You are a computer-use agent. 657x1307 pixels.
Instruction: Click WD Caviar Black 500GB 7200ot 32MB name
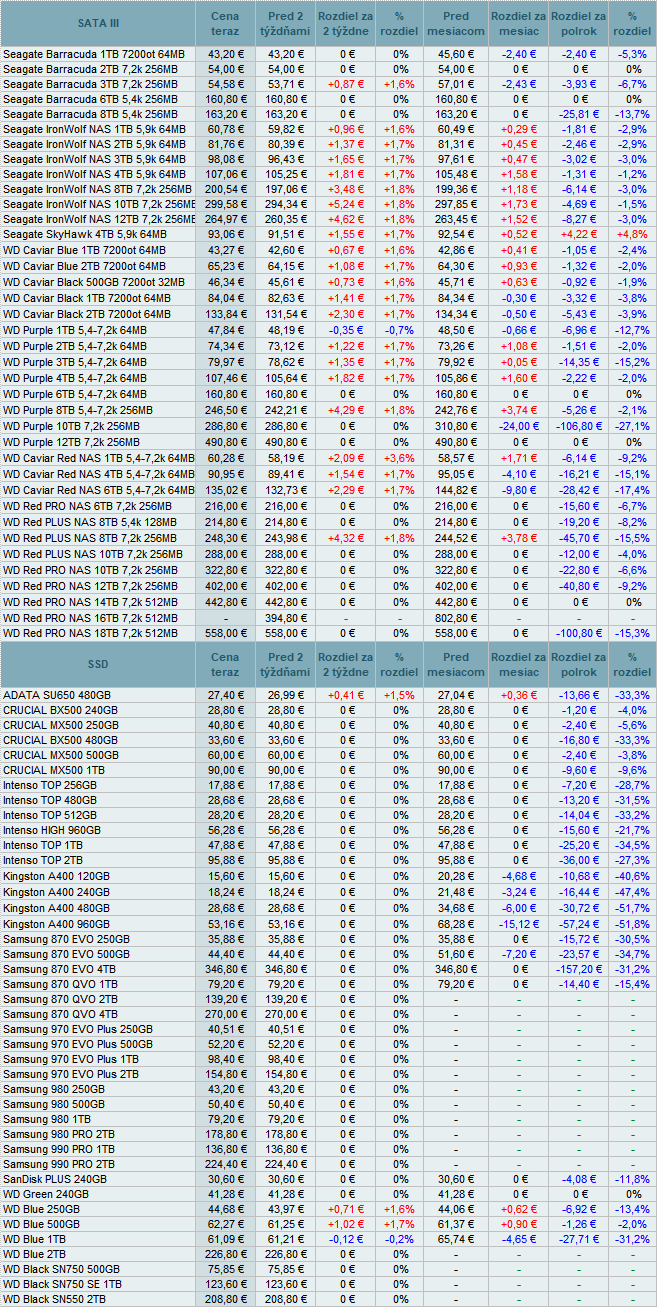tap(94, 282)
